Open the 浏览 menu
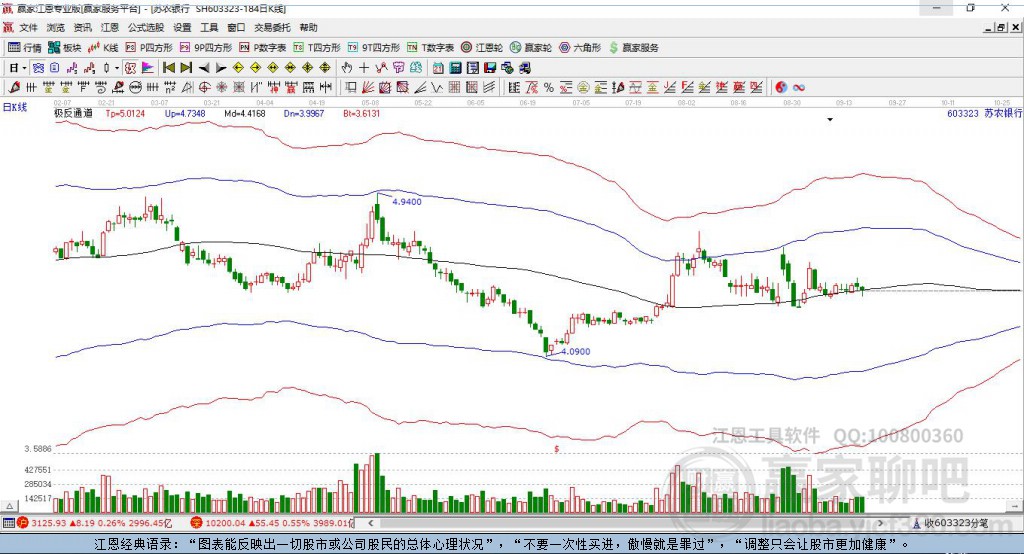Screen dimensions: 1024x554 [x=56, y=27]
